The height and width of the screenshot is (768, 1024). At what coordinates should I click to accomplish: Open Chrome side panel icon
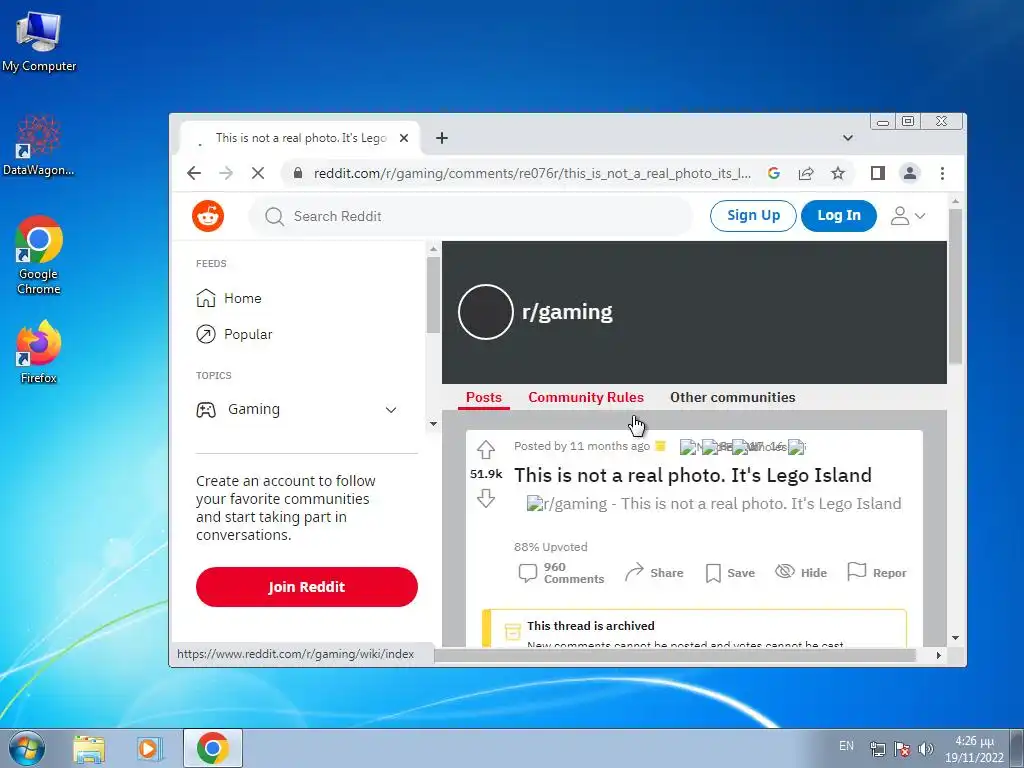878,173
